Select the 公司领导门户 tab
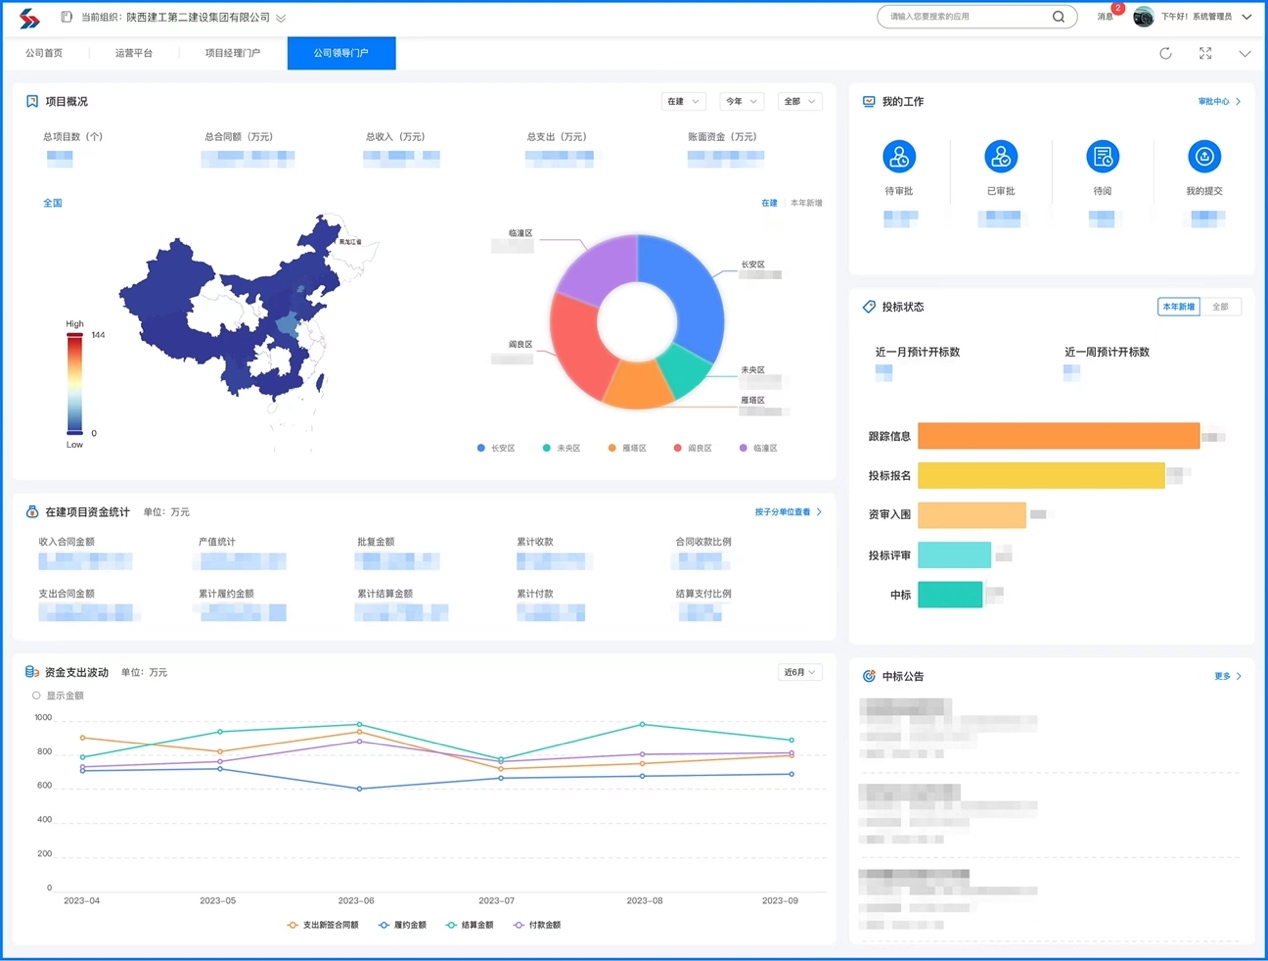Screen dimensions: 1268x961 coord(341,53)
